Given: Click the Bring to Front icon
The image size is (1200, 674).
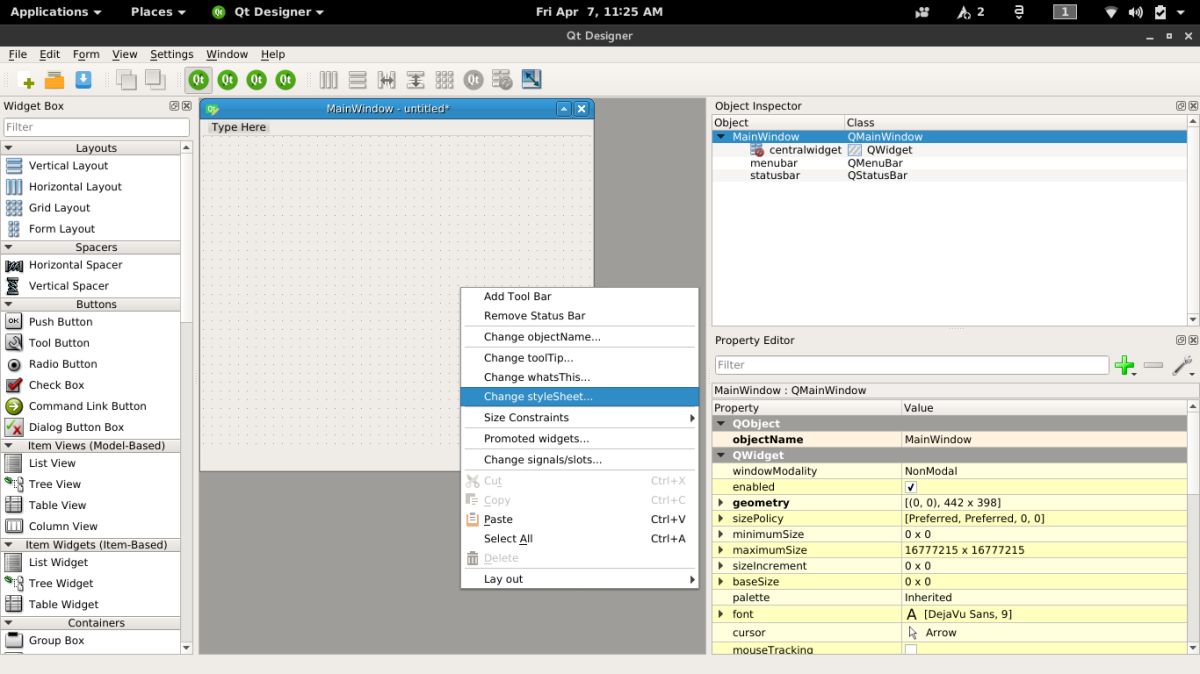Looking at the screenshot, I should pyautogui.click(x=155, y=80).
